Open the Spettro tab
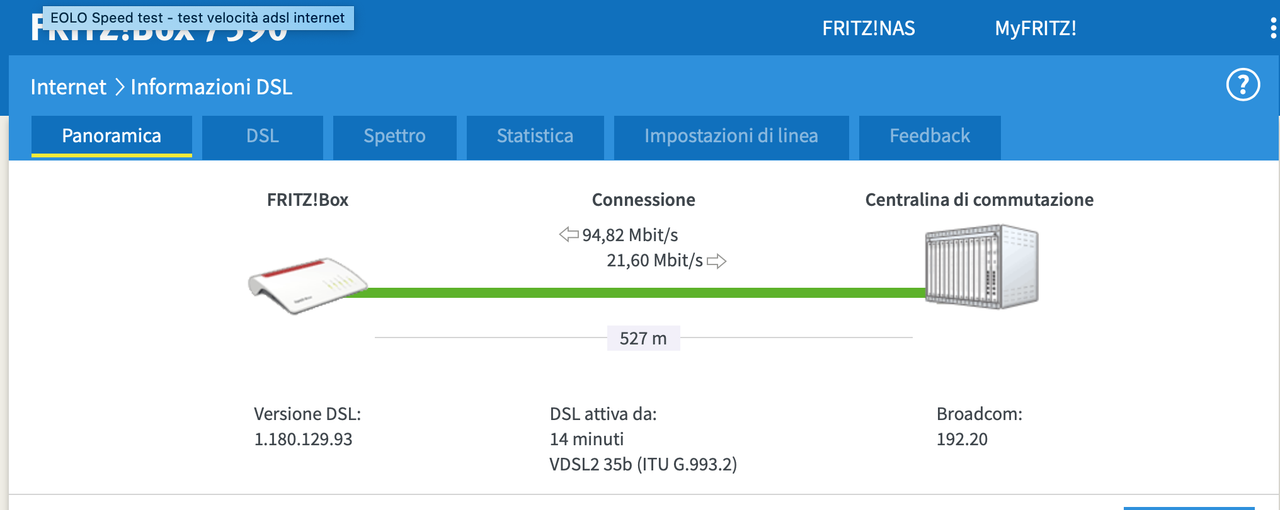This screenshot has width=1280, height=510. (394, 137)
